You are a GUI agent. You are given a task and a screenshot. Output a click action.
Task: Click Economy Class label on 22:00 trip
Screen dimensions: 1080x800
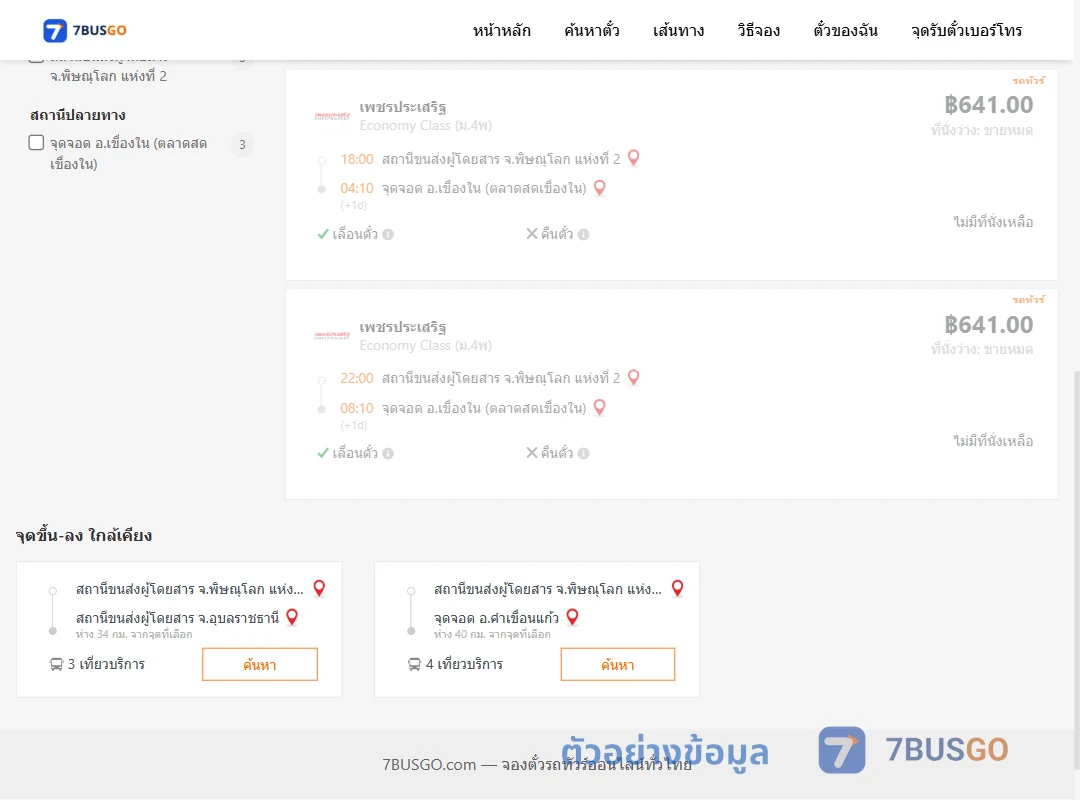click(x=426, y=345)
